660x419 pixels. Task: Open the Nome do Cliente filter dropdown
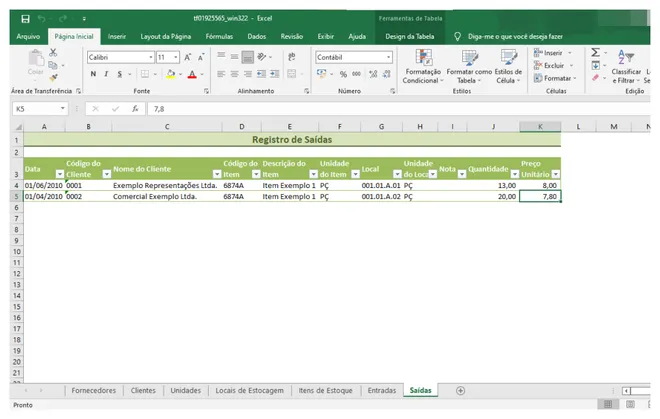point(217,174)
